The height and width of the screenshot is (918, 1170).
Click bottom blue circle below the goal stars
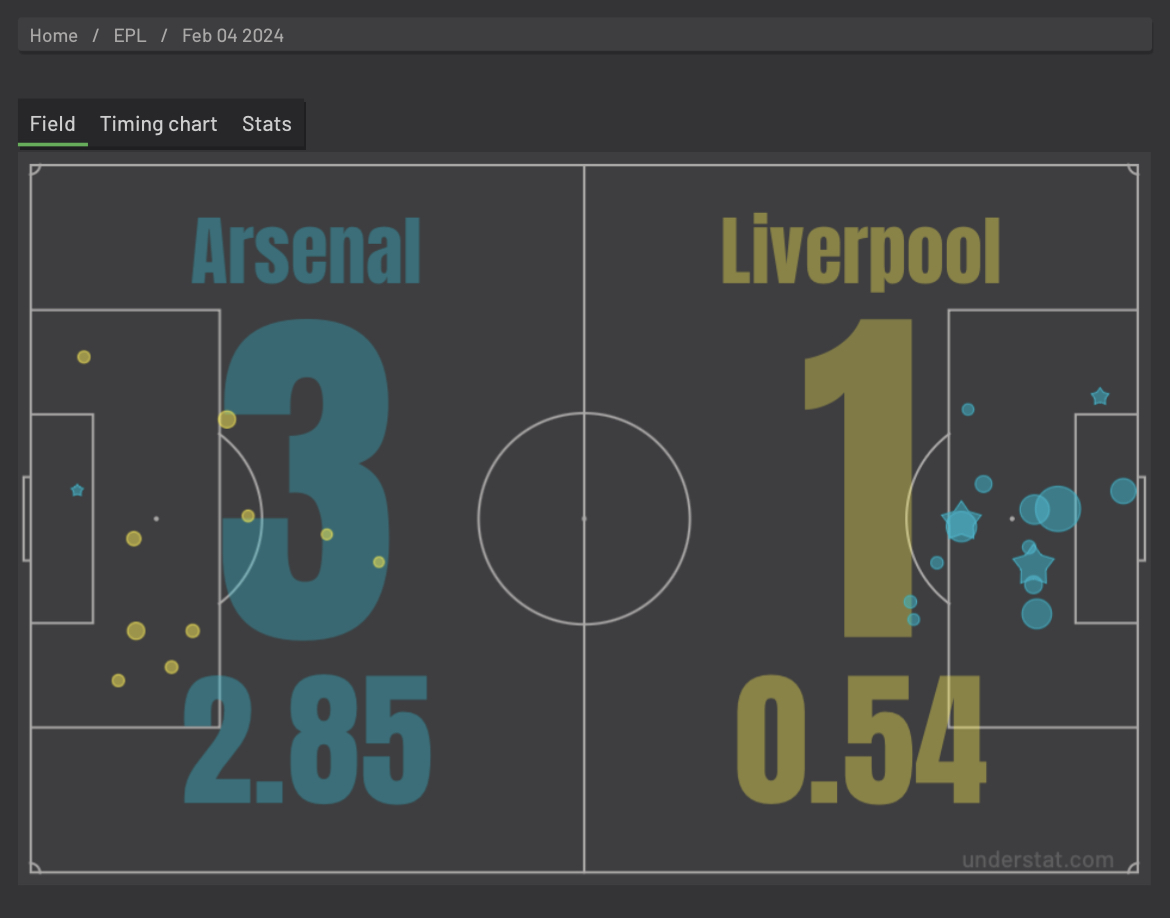(1036, 613)
